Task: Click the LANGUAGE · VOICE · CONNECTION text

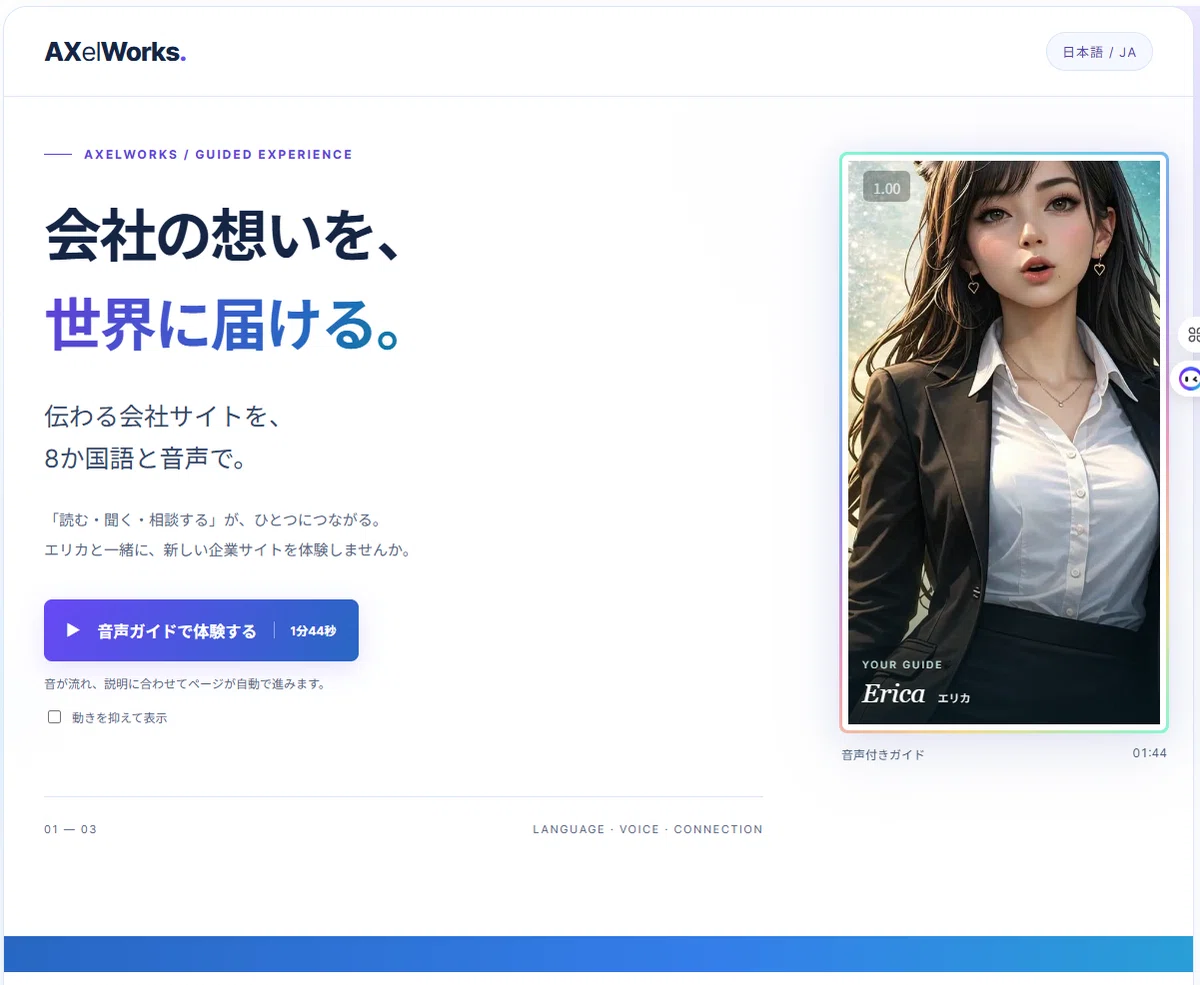Action: point(648,829)
